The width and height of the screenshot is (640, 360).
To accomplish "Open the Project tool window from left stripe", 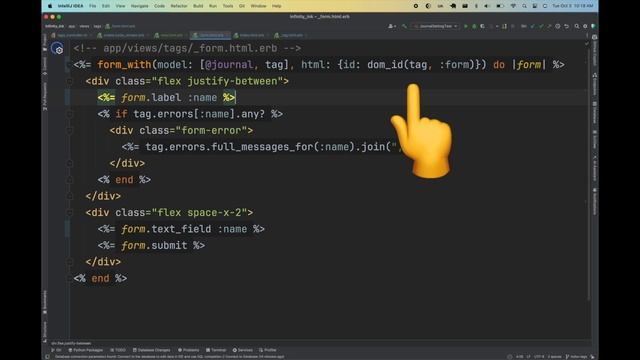I will click(x=45, y=43).
